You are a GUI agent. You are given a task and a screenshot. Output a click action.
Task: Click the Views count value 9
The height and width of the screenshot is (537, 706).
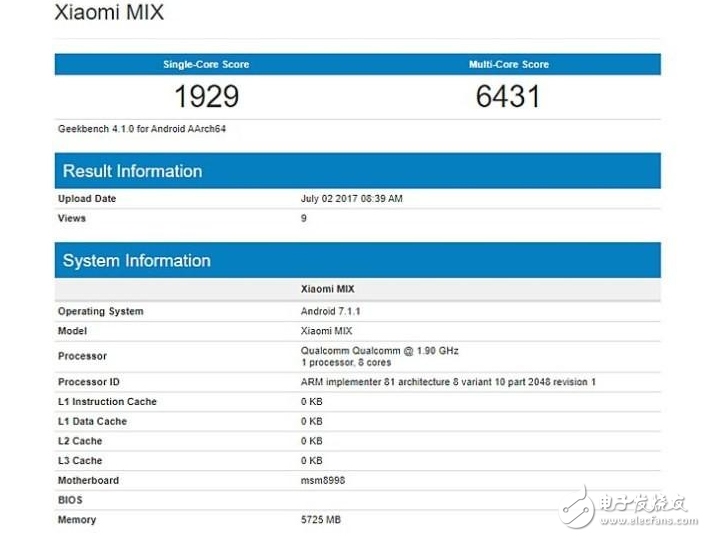(304, 218)
